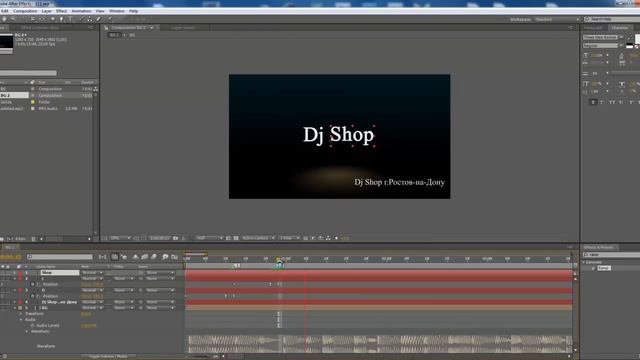Collapse the Audio group of BG layer
Viewport: 640px width, 360px height.
pos(21,320)
